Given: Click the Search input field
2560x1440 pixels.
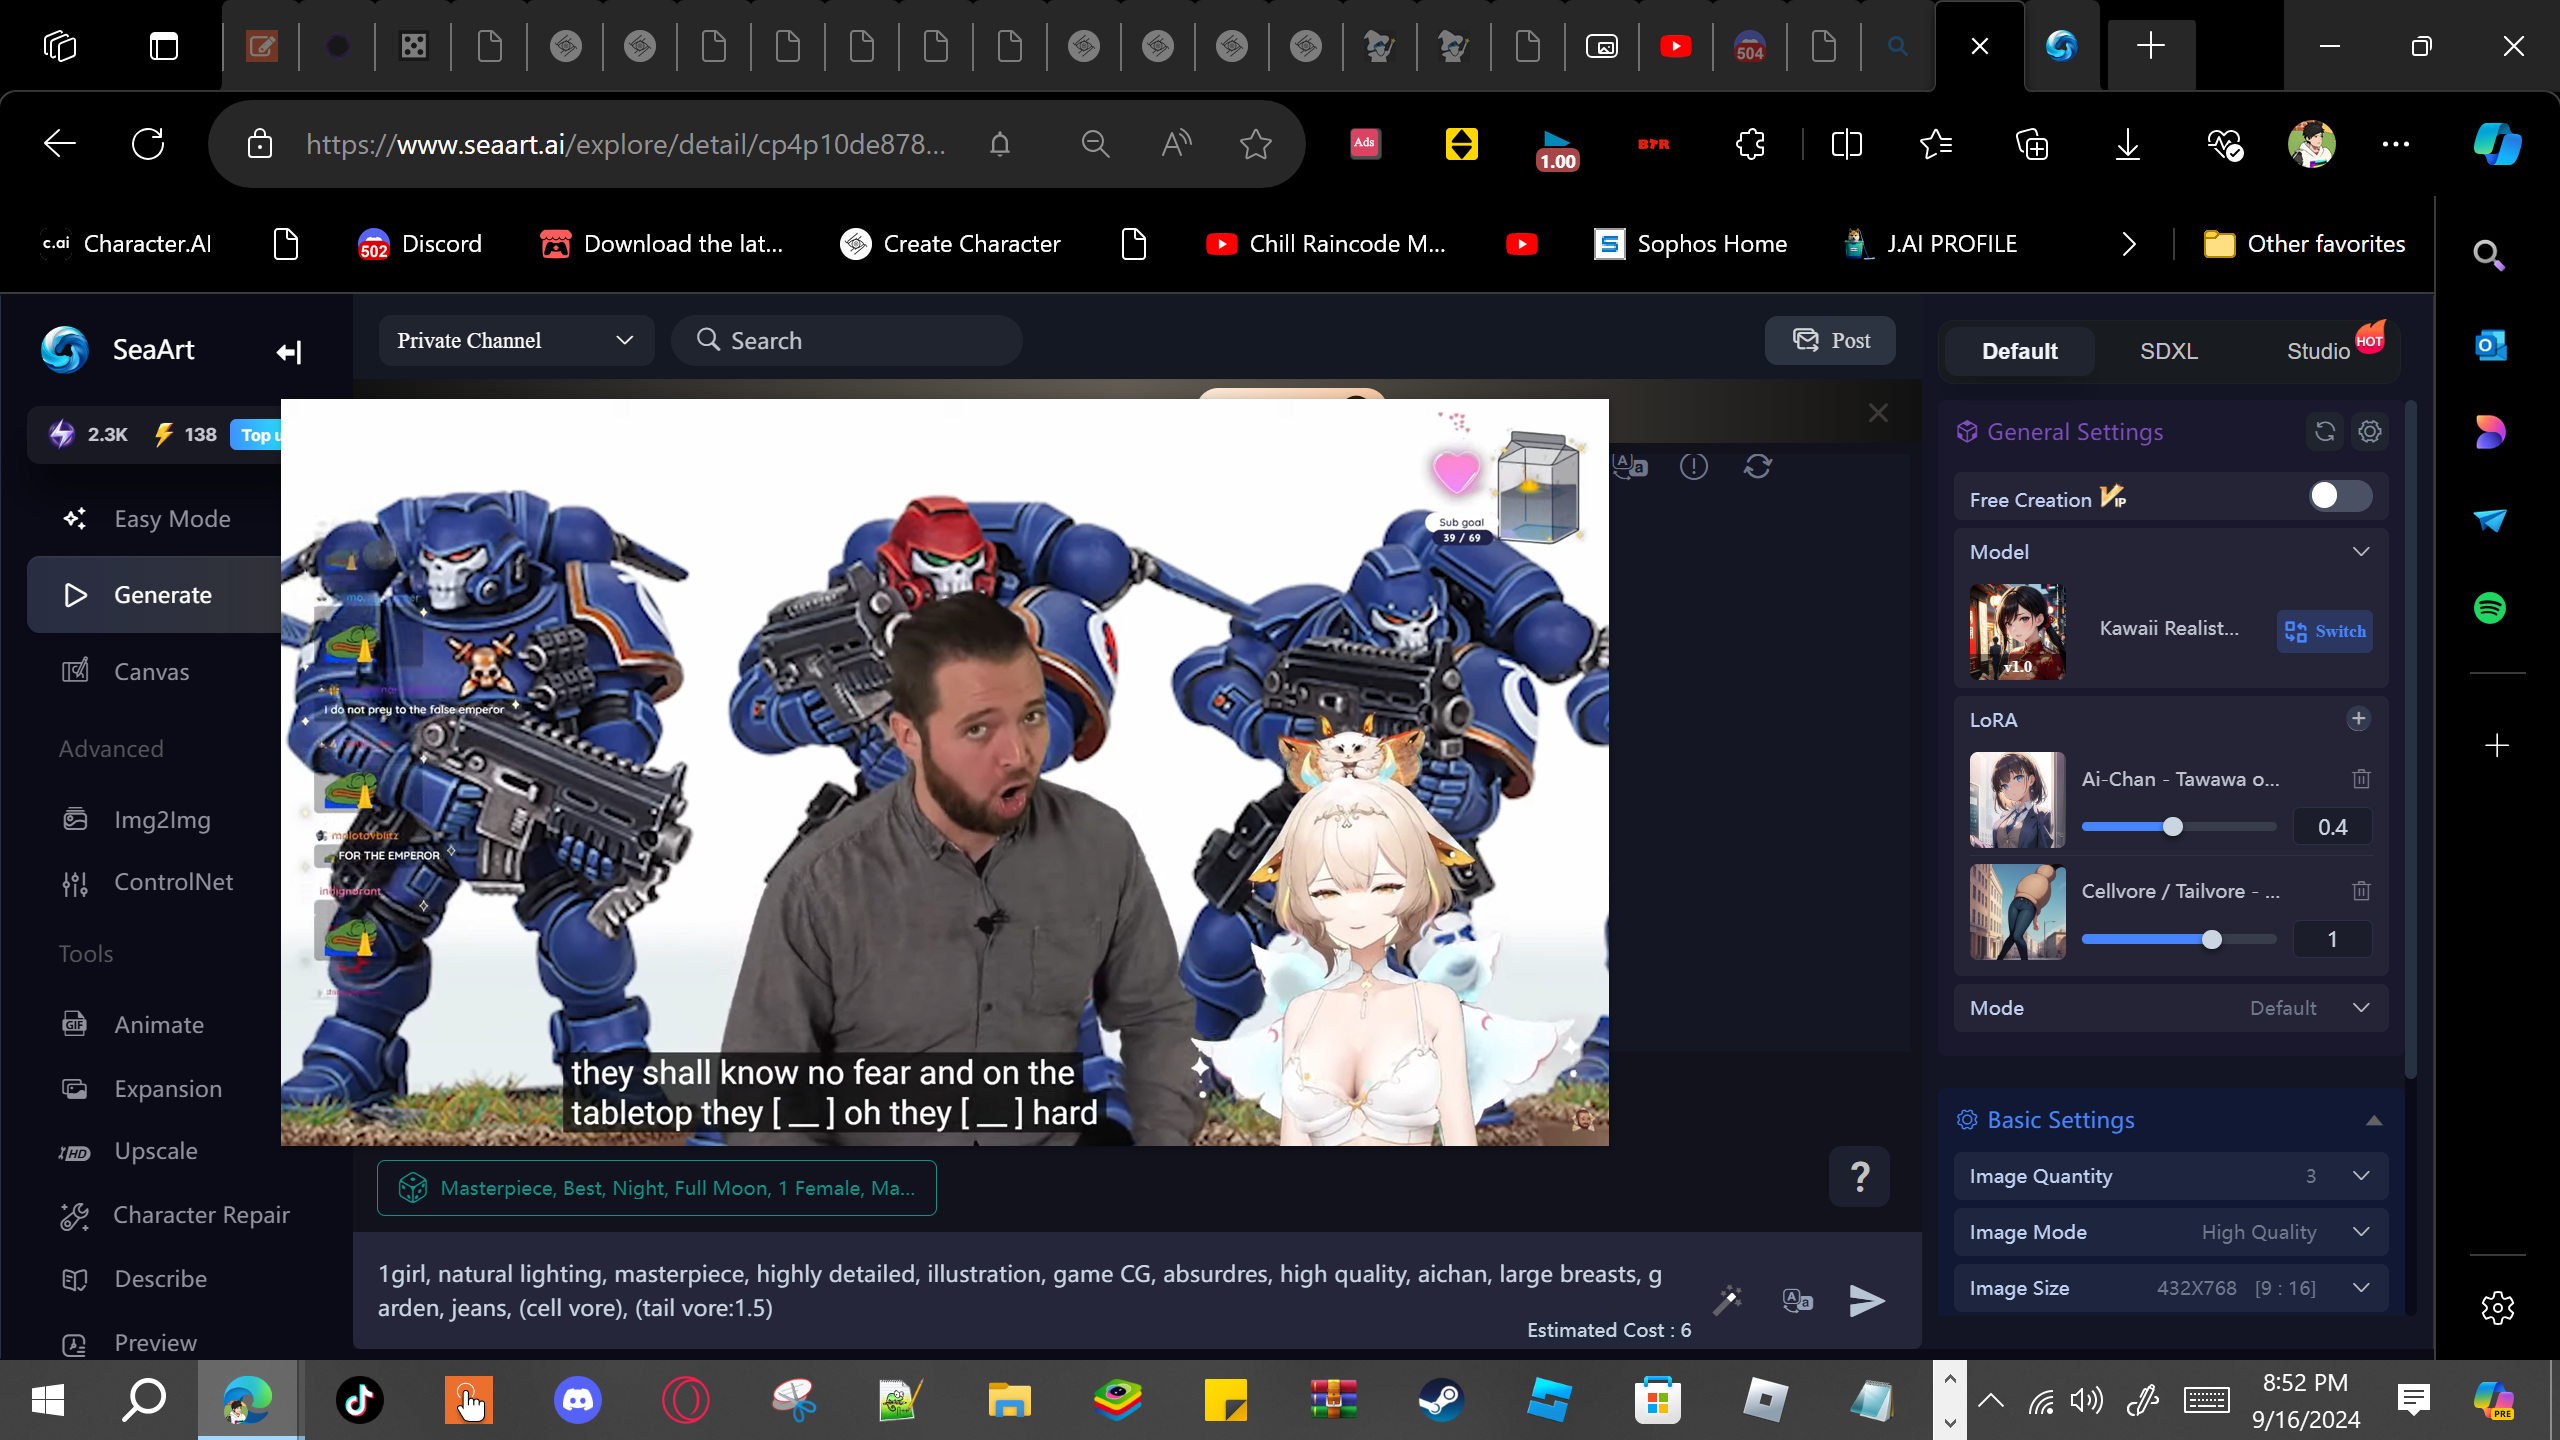Looking at the screenshot, I should 847,341.
